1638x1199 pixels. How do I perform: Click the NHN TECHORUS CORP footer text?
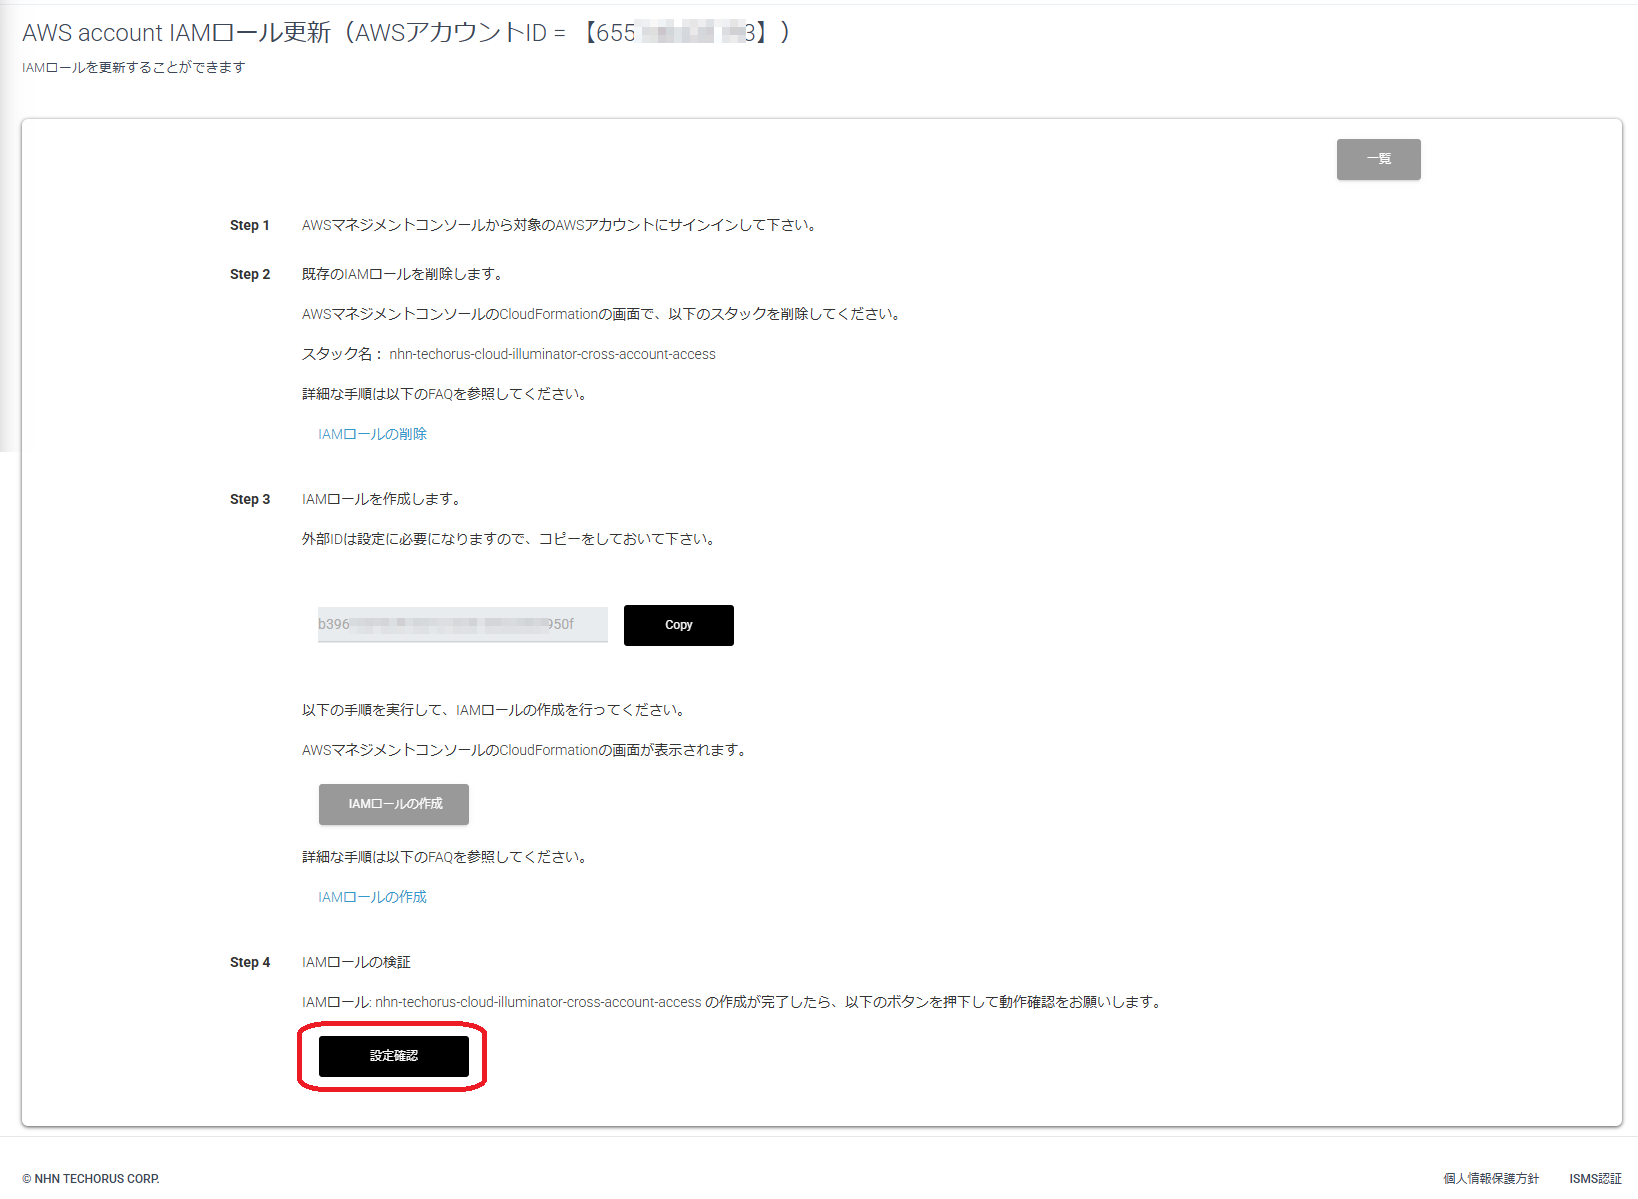point(90,1178)
